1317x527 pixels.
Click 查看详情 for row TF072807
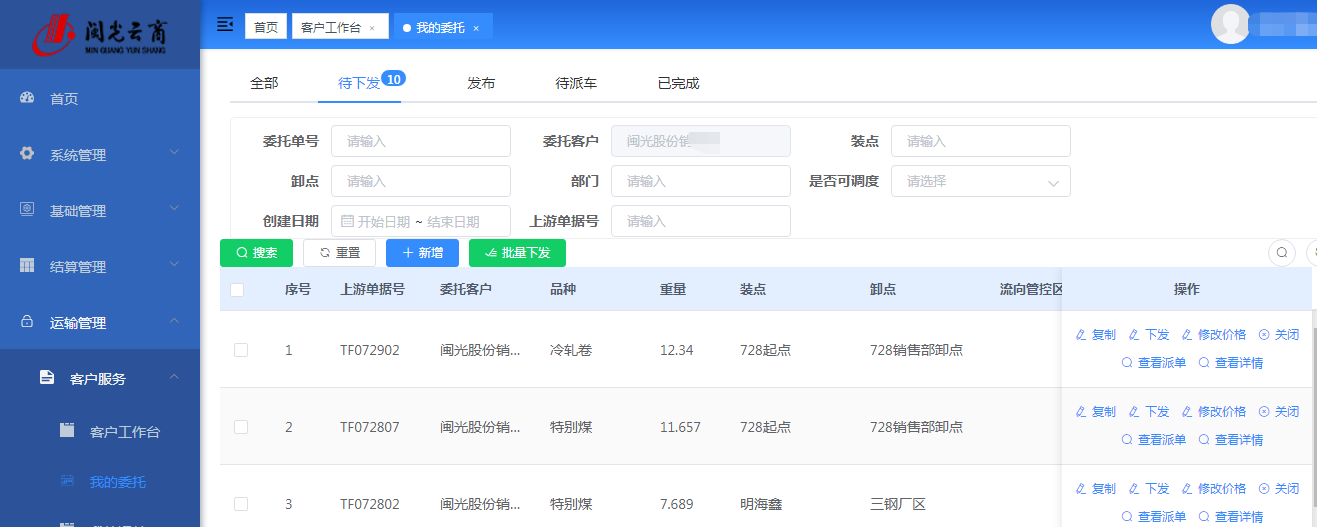point(1230,440)
